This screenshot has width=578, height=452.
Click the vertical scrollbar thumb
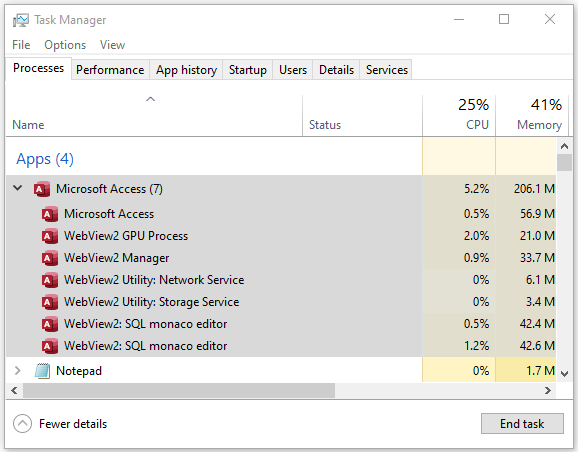click(x=564, y=162)
